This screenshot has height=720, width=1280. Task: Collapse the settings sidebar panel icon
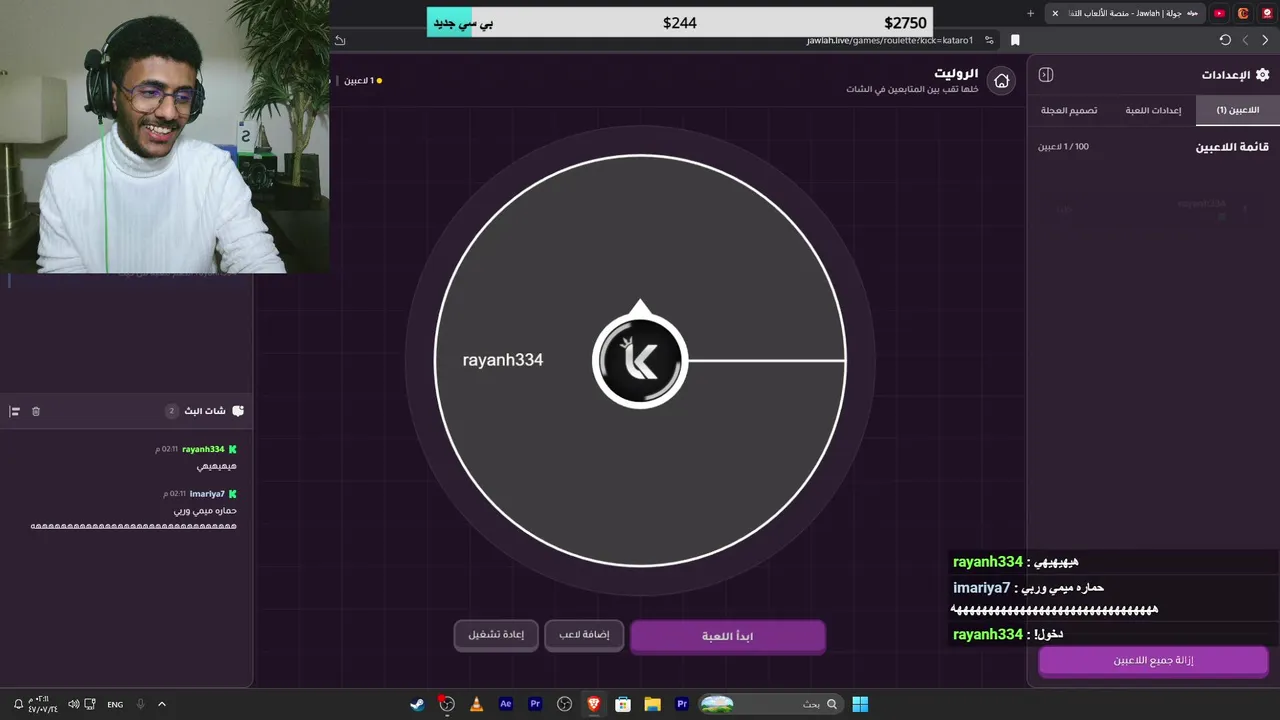pos(1046,75)
